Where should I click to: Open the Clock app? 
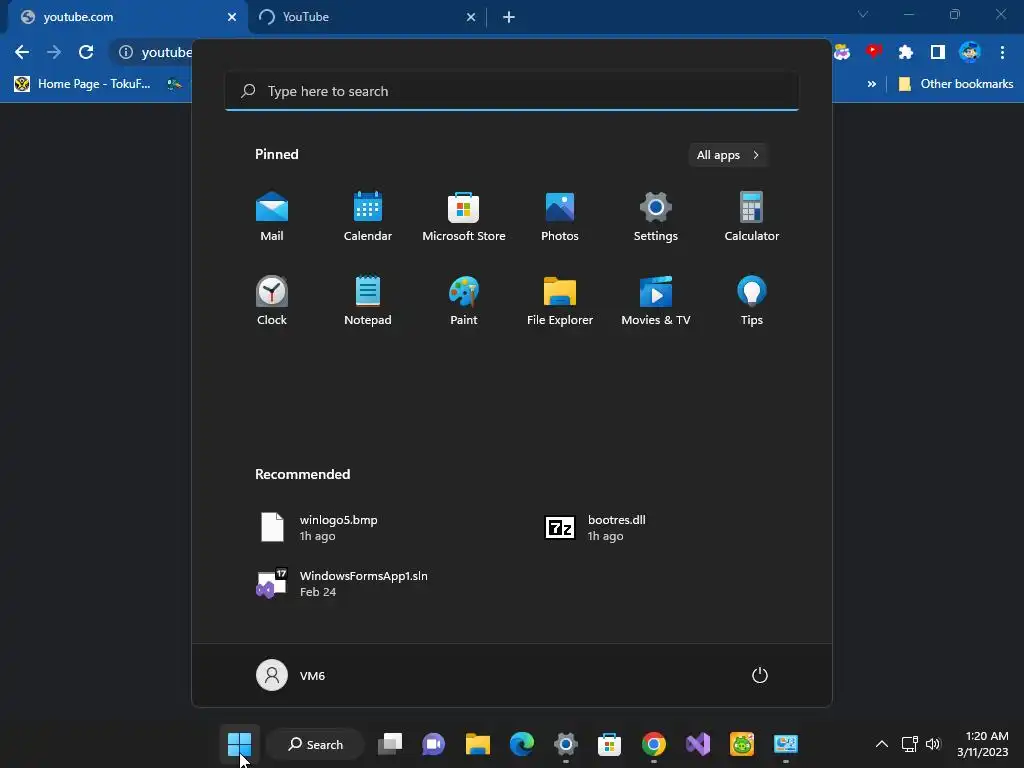point(272,300)
